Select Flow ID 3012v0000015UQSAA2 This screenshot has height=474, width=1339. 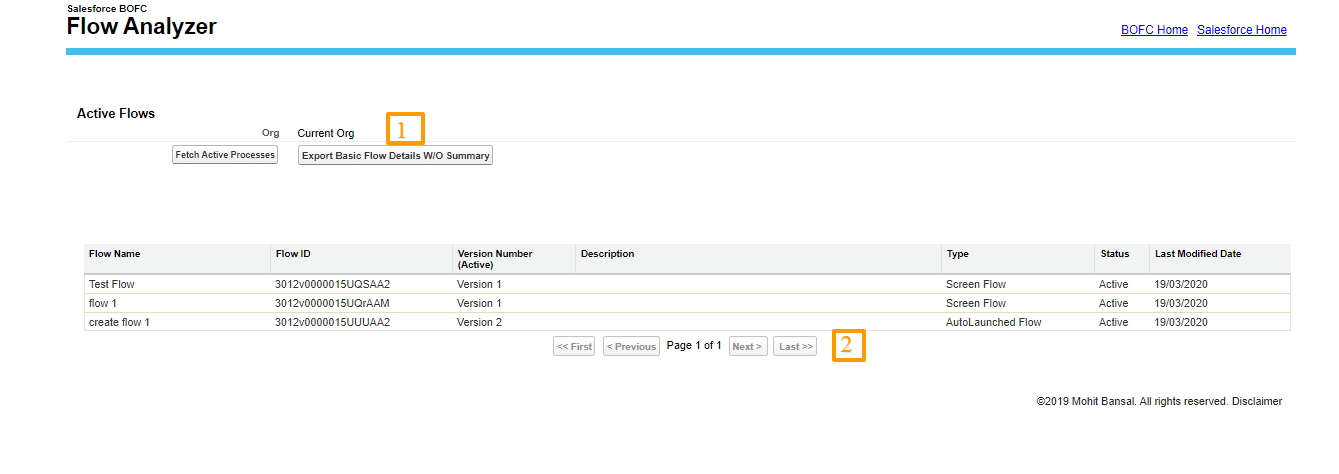(332, 284)
